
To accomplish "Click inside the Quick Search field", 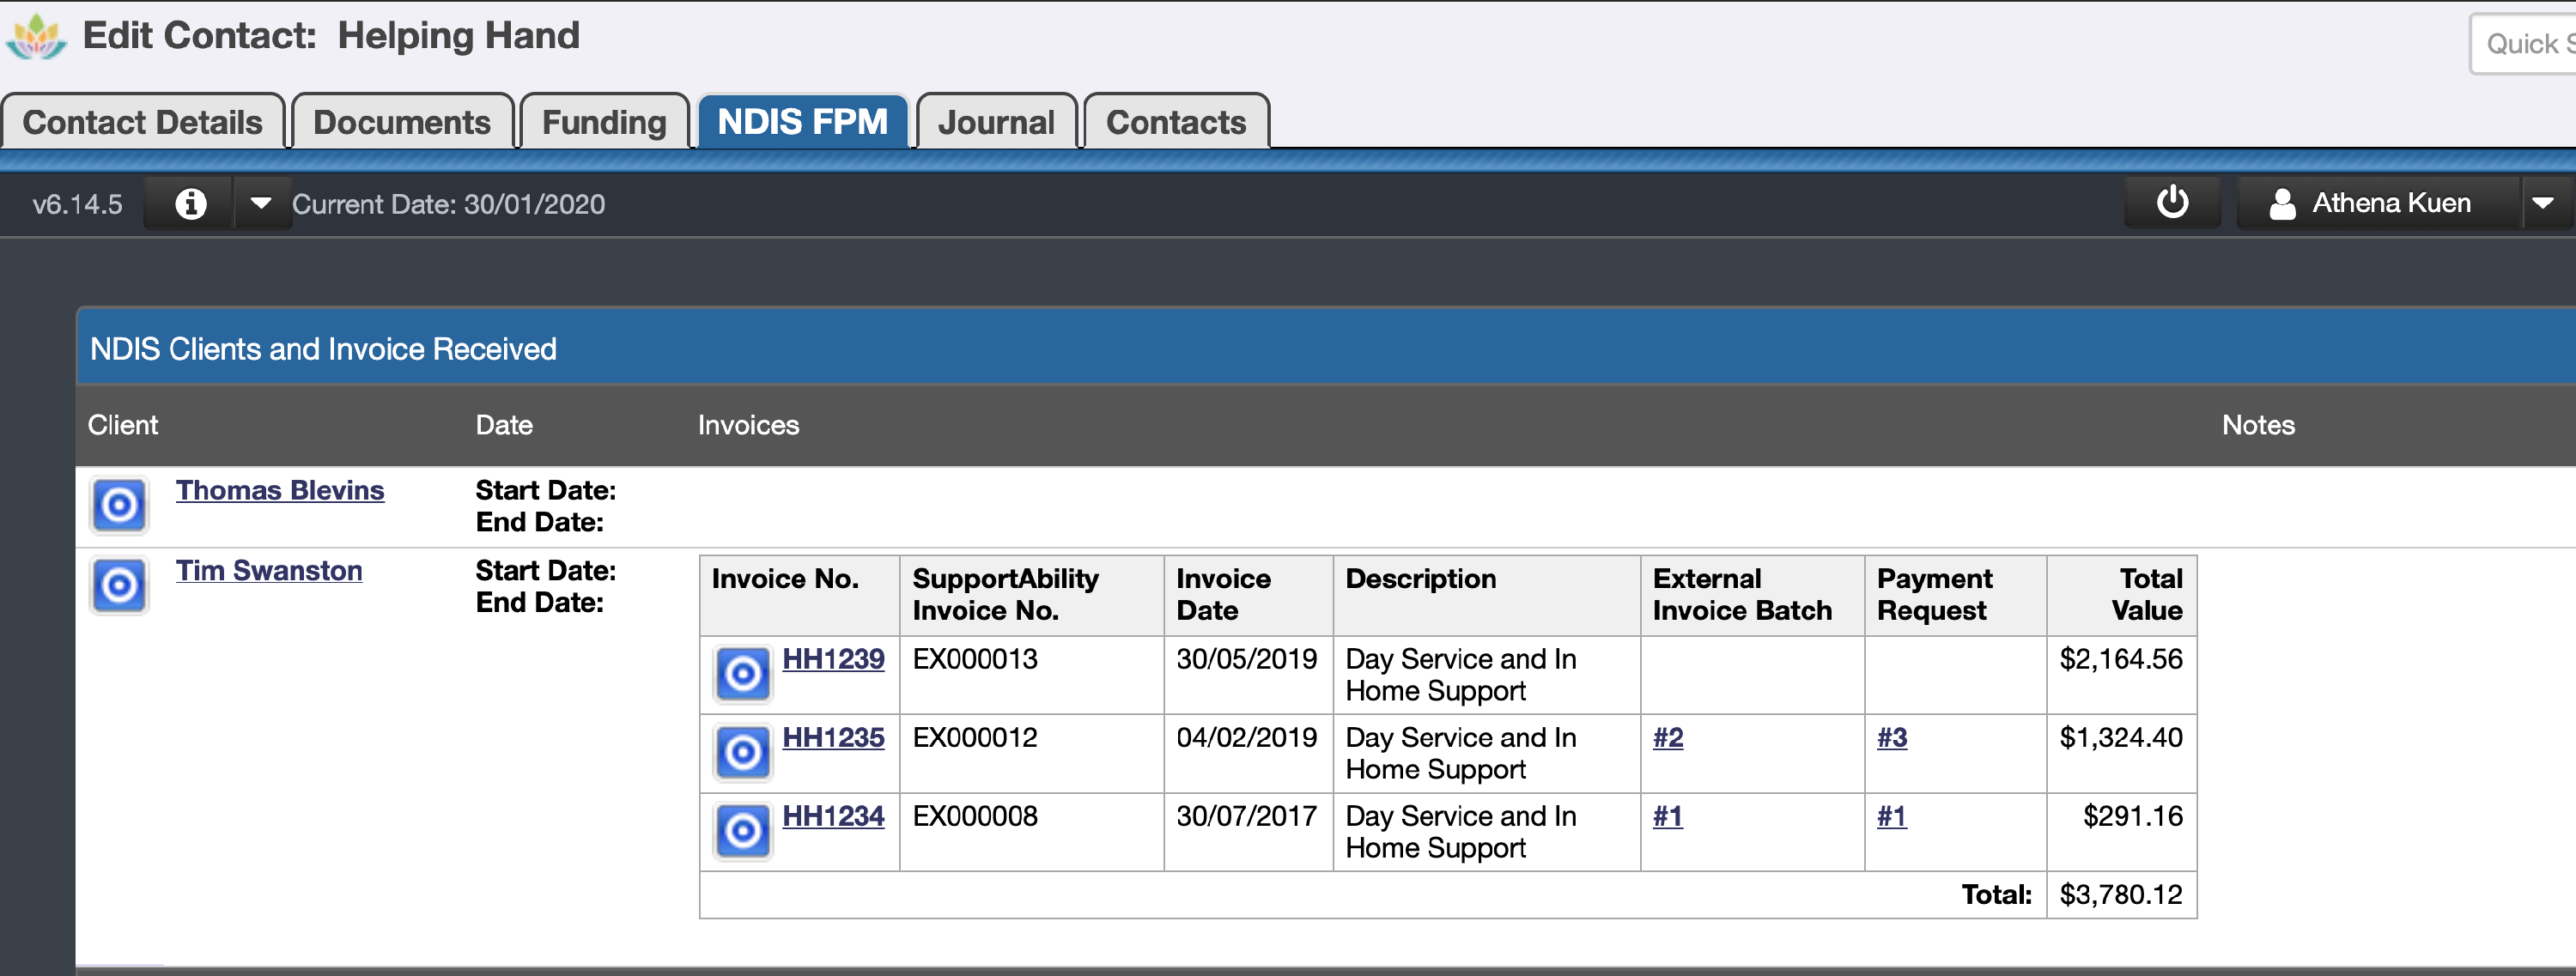I will (2525, 43).
